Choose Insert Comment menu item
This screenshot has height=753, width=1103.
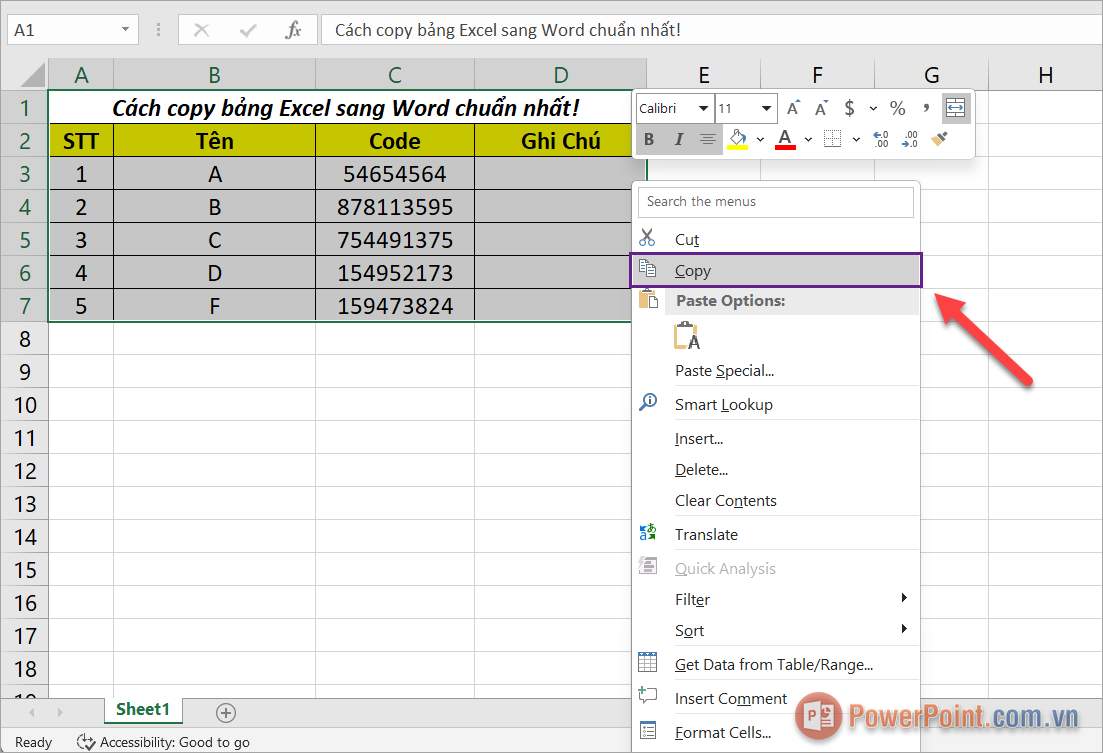776,698
